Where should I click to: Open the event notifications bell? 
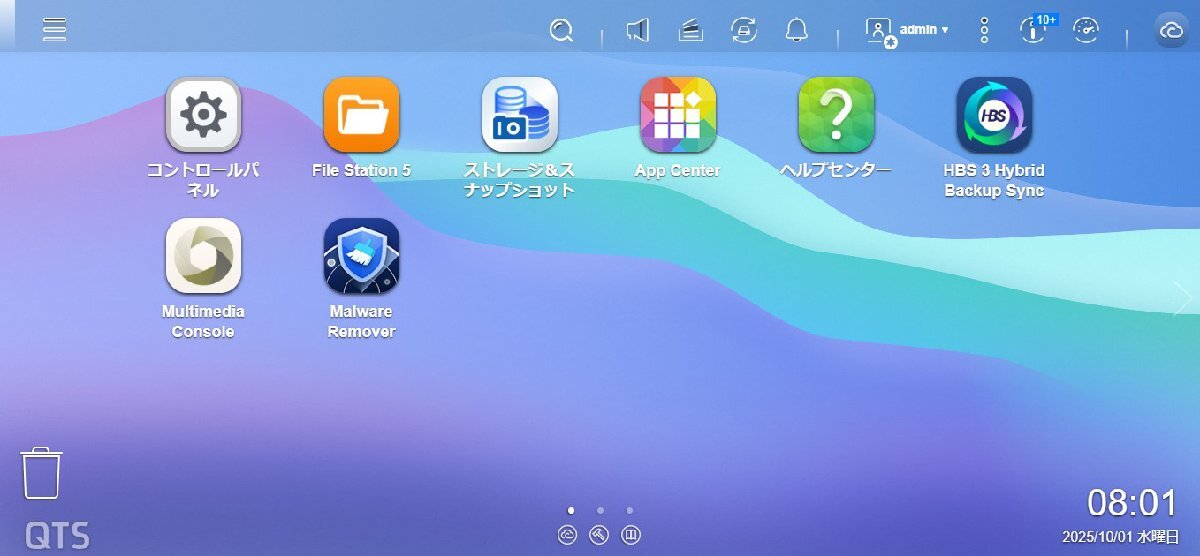pos(796,31)
